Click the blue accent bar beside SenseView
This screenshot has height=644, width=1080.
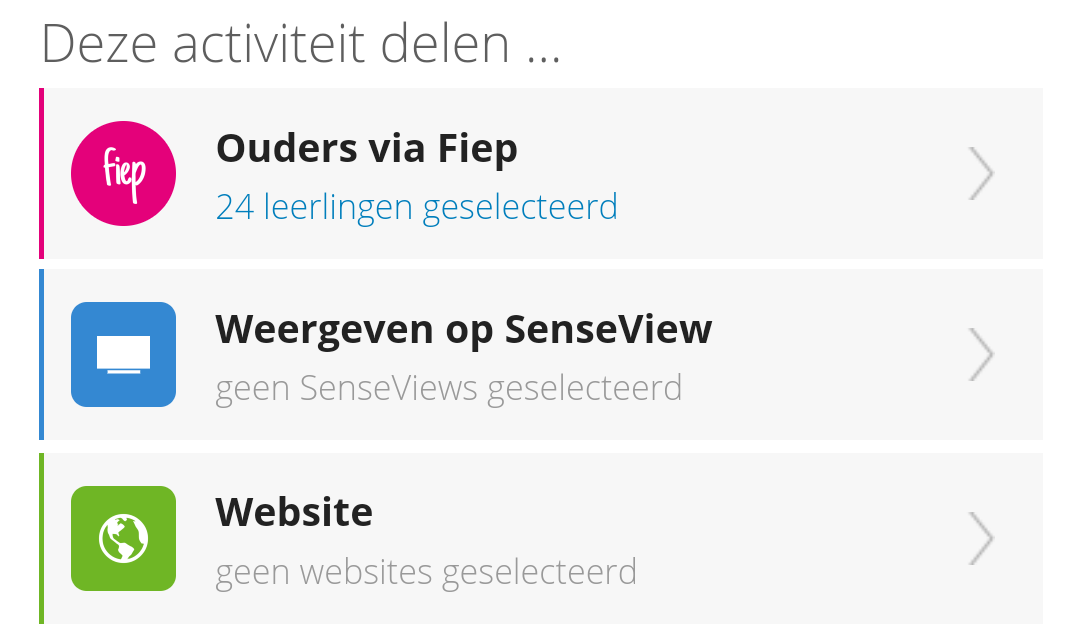coord(41,354)
